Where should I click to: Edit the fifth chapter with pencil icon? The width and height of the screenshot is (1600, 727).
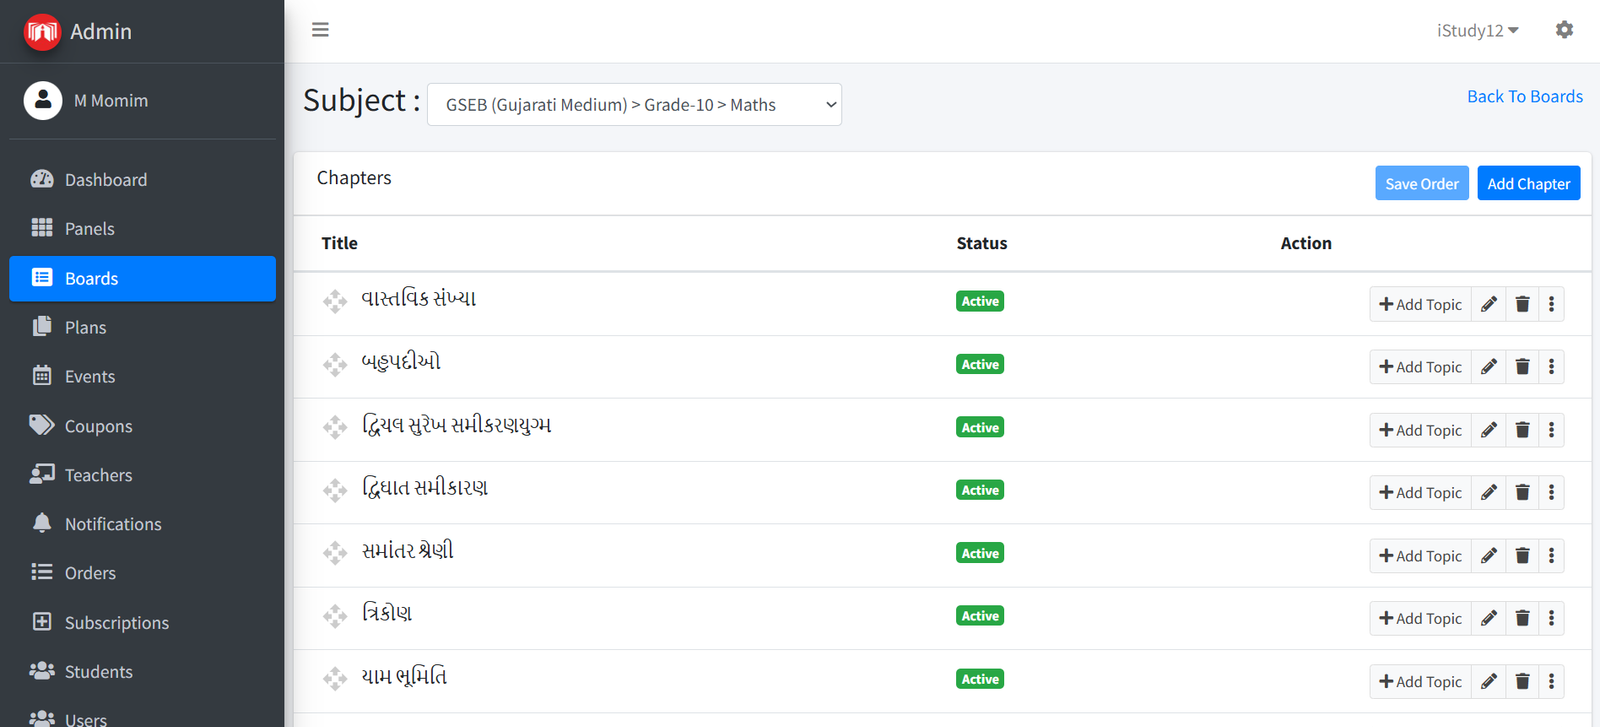(x=1489, y=556)
